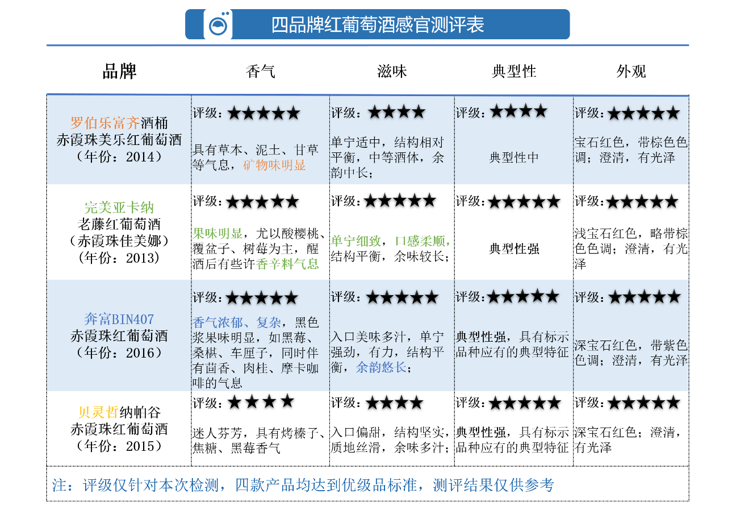736x516 pixels.
Task: Click aroma text 迷人芬芳，具有烤榛子
Action: tap(258, 433)
